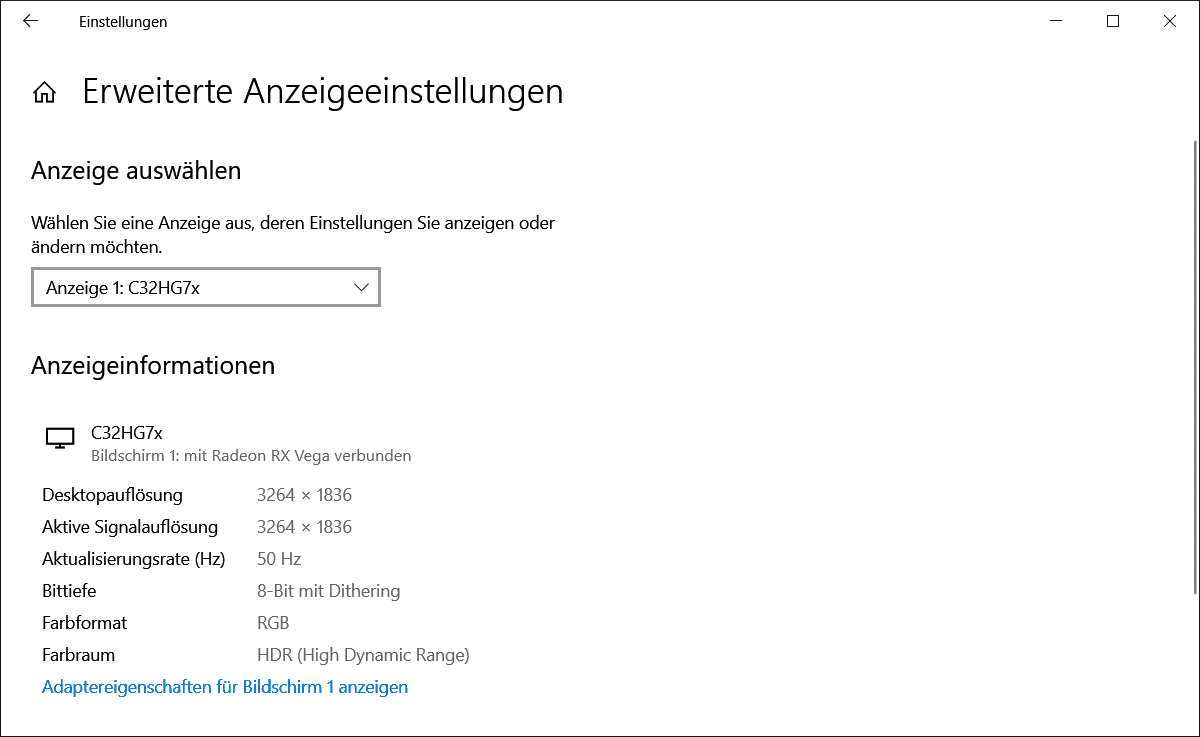Click the Desktopauflösung label
Viewport: 1200px width, 737px height.
[x=112, y=495]
